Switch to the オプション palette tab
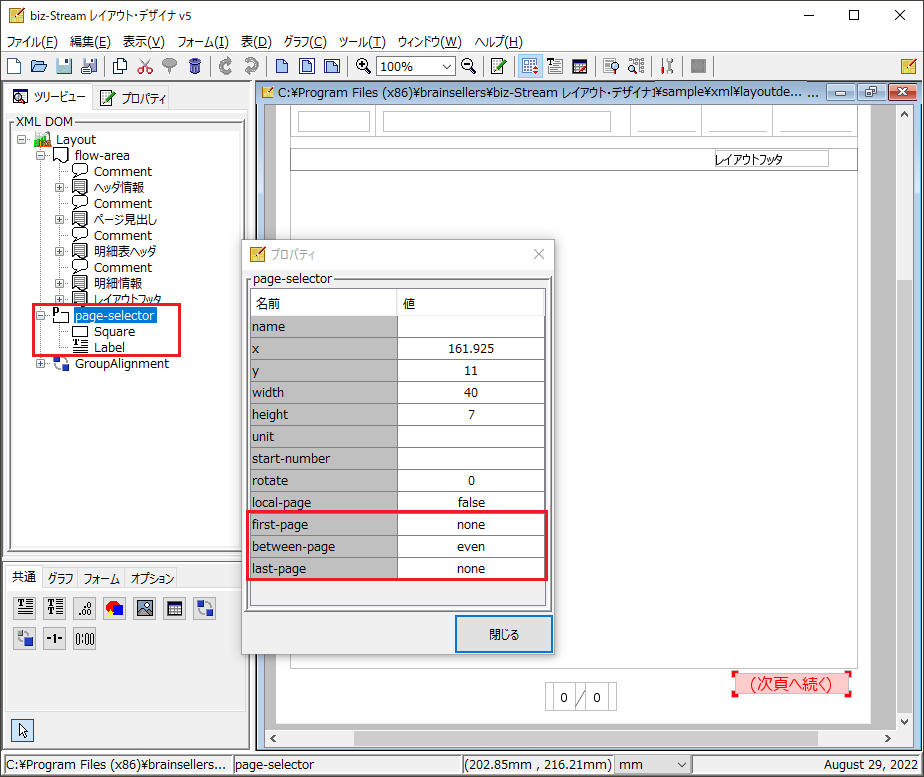The width and height of the screenshot is (924, 777). (152, 578)
